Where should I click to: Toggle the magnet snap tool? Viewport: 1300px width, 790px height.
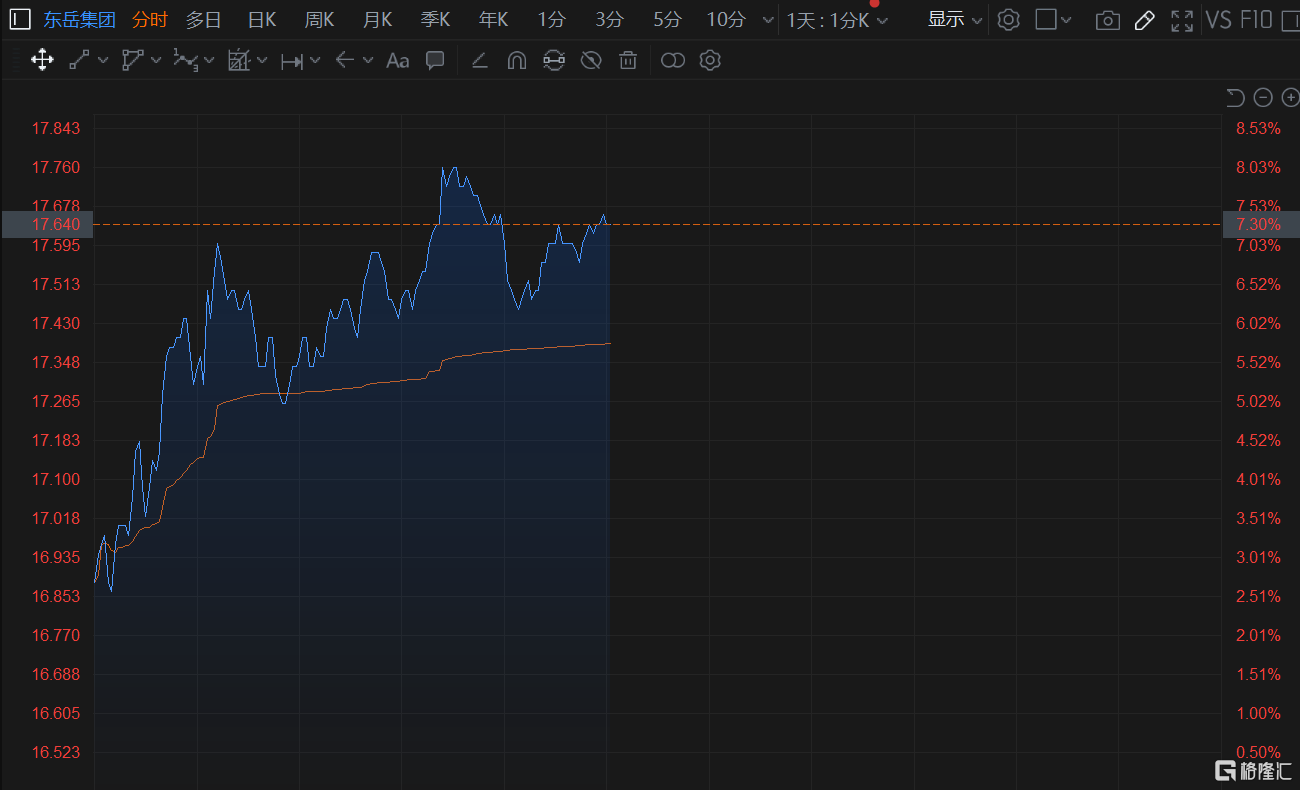(x=516, y=60)
